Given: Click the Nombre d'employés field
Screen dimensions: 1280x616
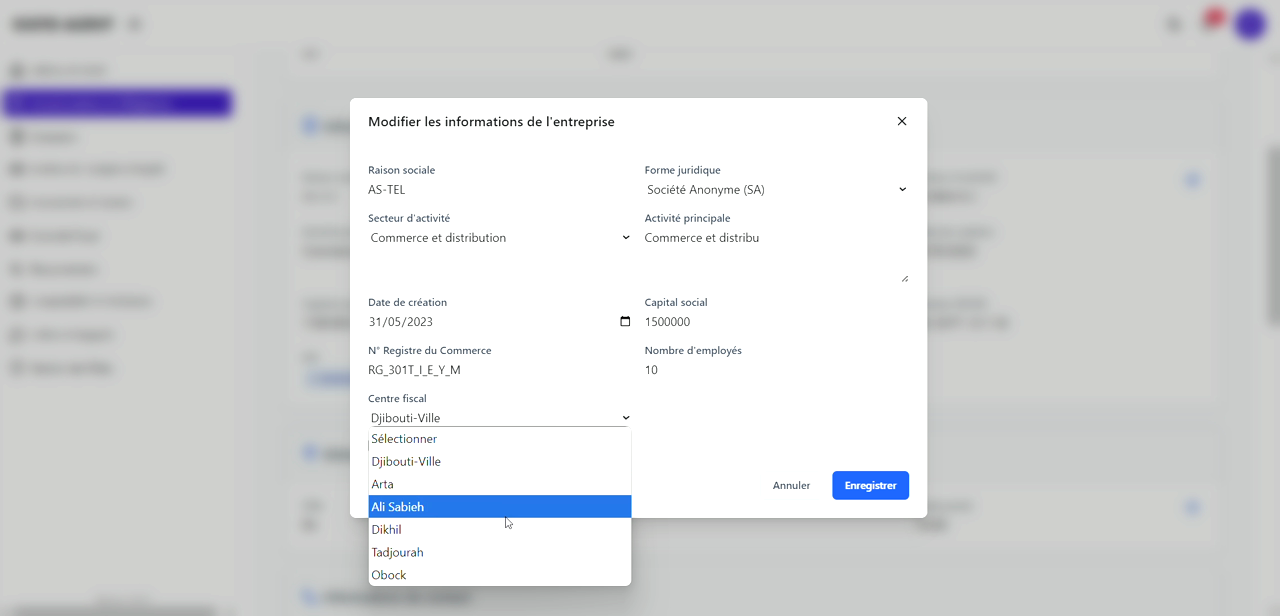Looking at the screenshot, I should pos(776,370).
